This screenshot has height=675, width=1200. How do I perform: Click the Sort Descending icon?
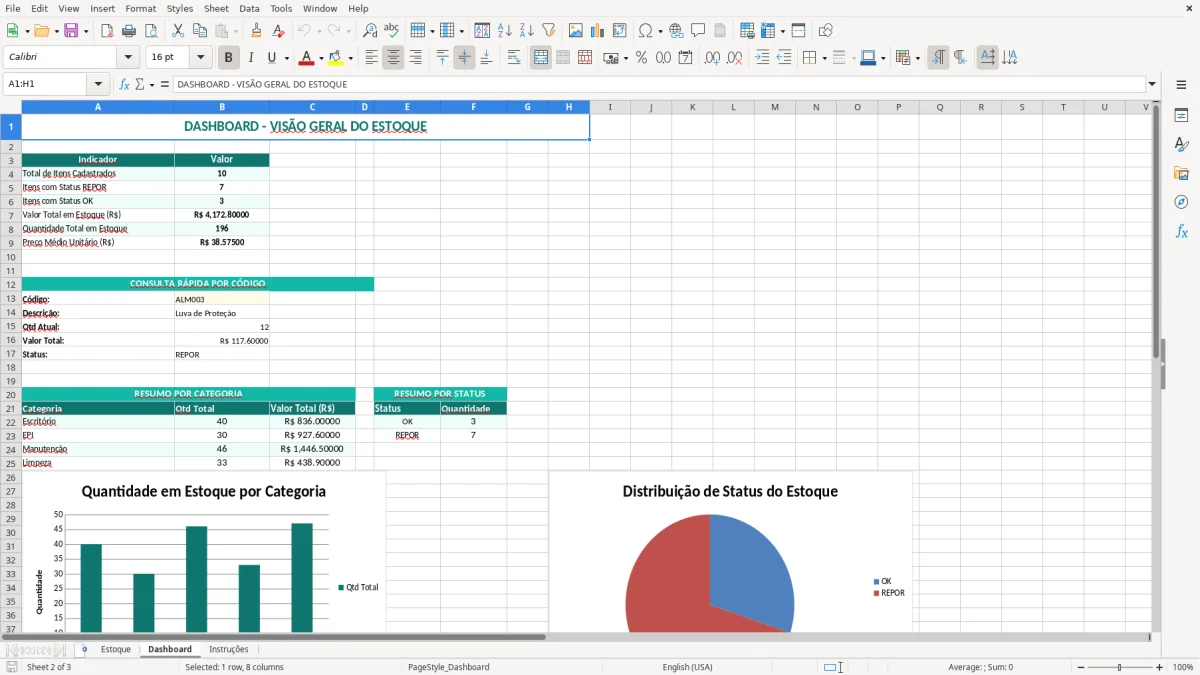tap(526, 31)
